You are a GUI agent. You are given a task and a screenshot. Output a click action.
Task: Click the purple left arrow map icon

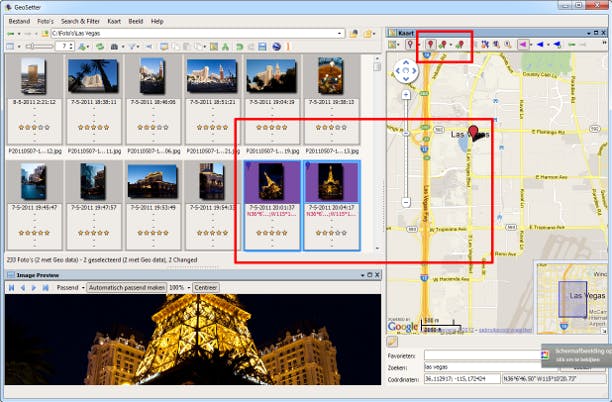pyautogui.click(x=523, y=45)
